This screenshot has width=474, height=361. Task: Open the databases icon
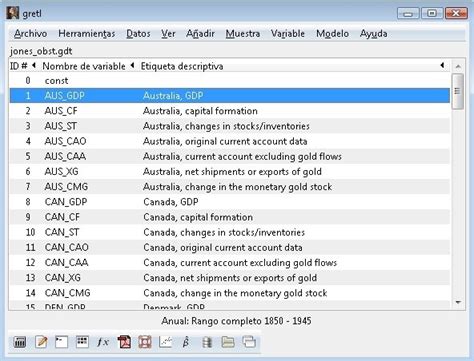click(207, 342)
